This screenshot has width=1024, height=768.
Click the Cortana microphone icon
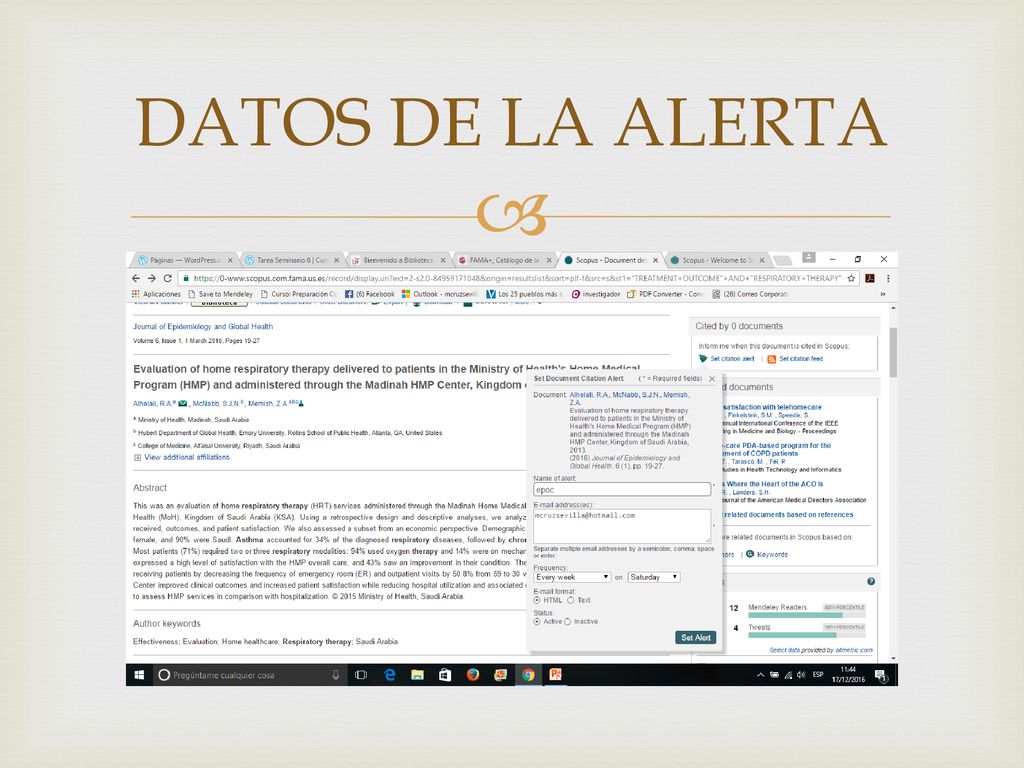336,675
